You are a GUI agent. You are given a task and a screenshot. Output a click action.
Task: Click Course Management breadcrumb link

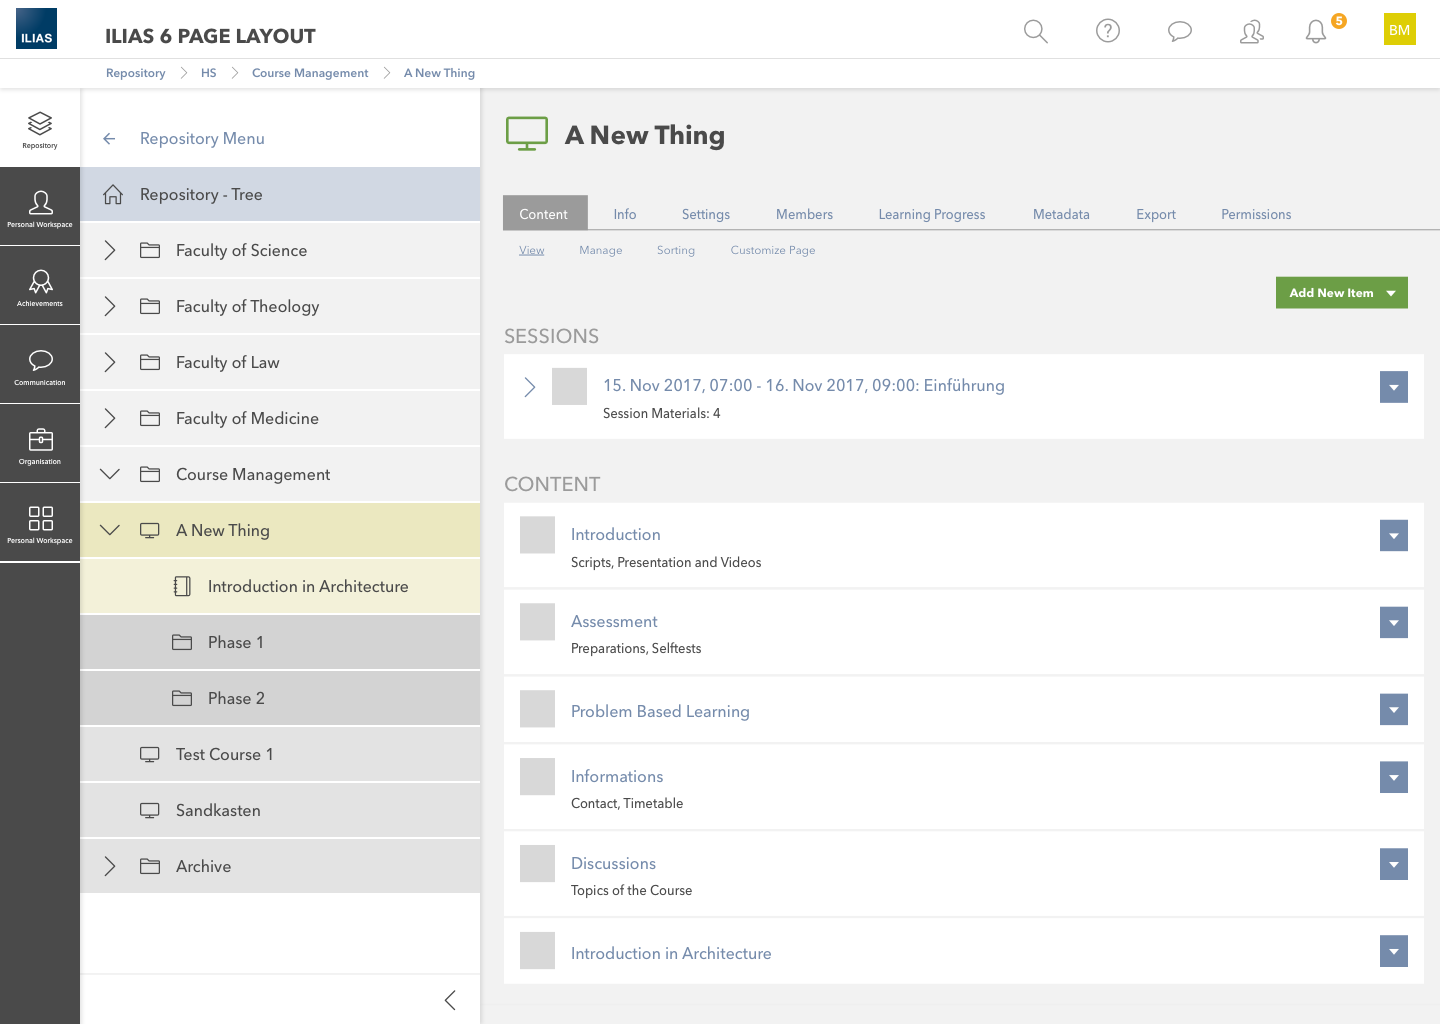click(310, 73)
